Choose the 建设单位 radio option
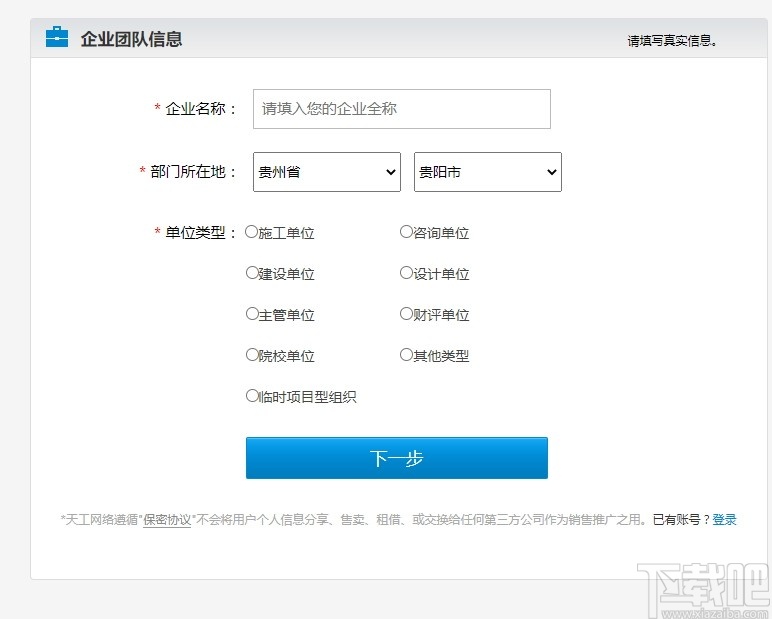 [252, 272]
